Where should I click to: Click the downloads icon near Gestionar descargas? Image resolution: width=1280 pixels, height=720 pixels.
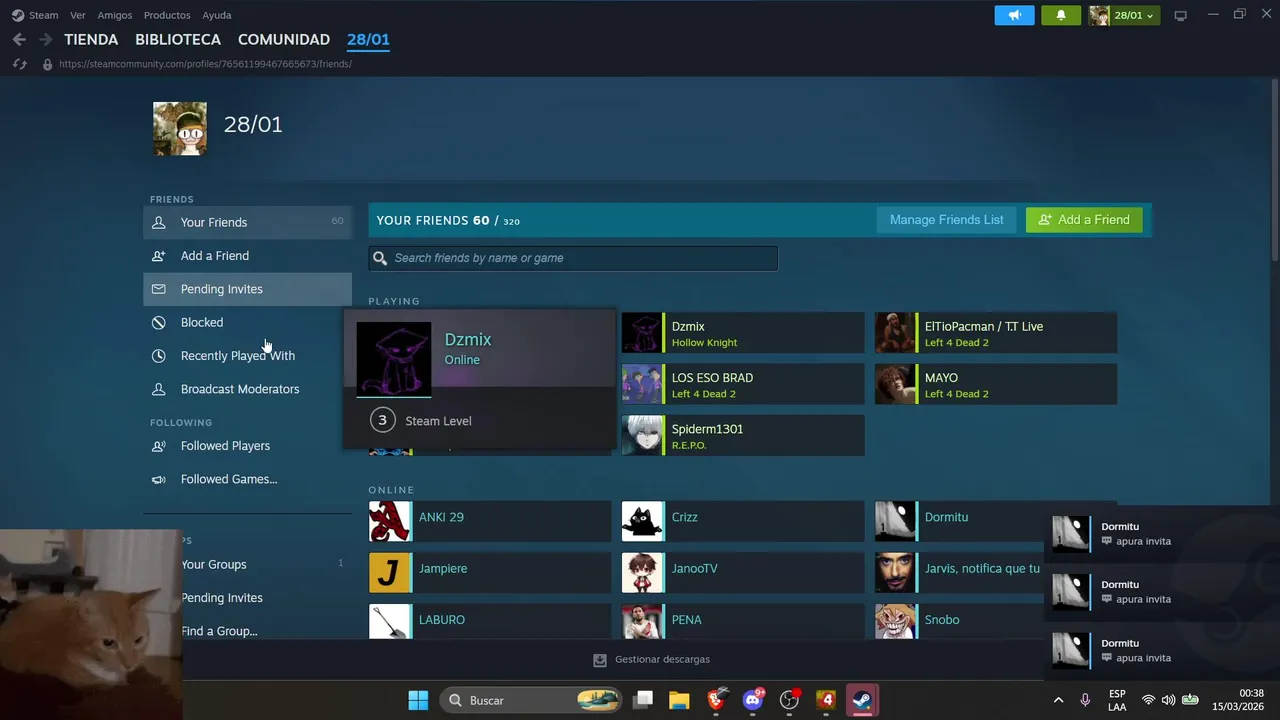click(600, 660)
